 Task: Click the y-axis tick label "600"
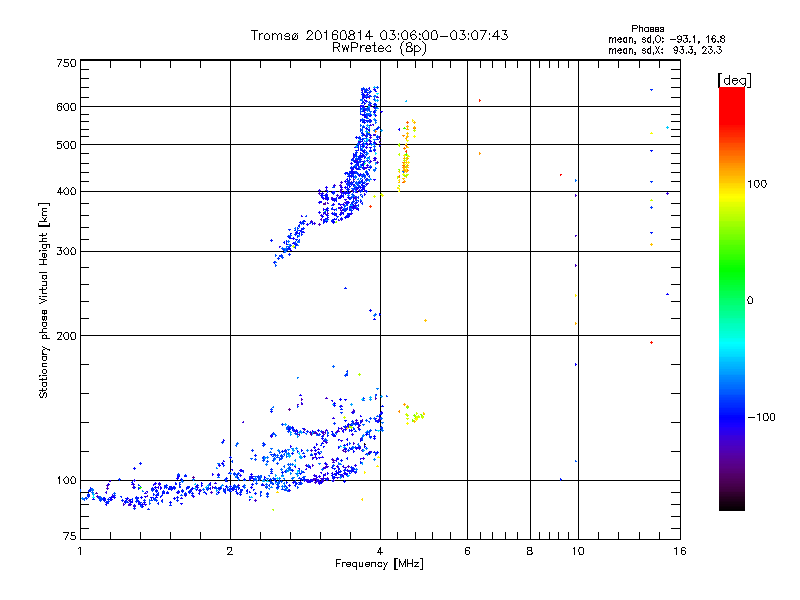point(66,107)
